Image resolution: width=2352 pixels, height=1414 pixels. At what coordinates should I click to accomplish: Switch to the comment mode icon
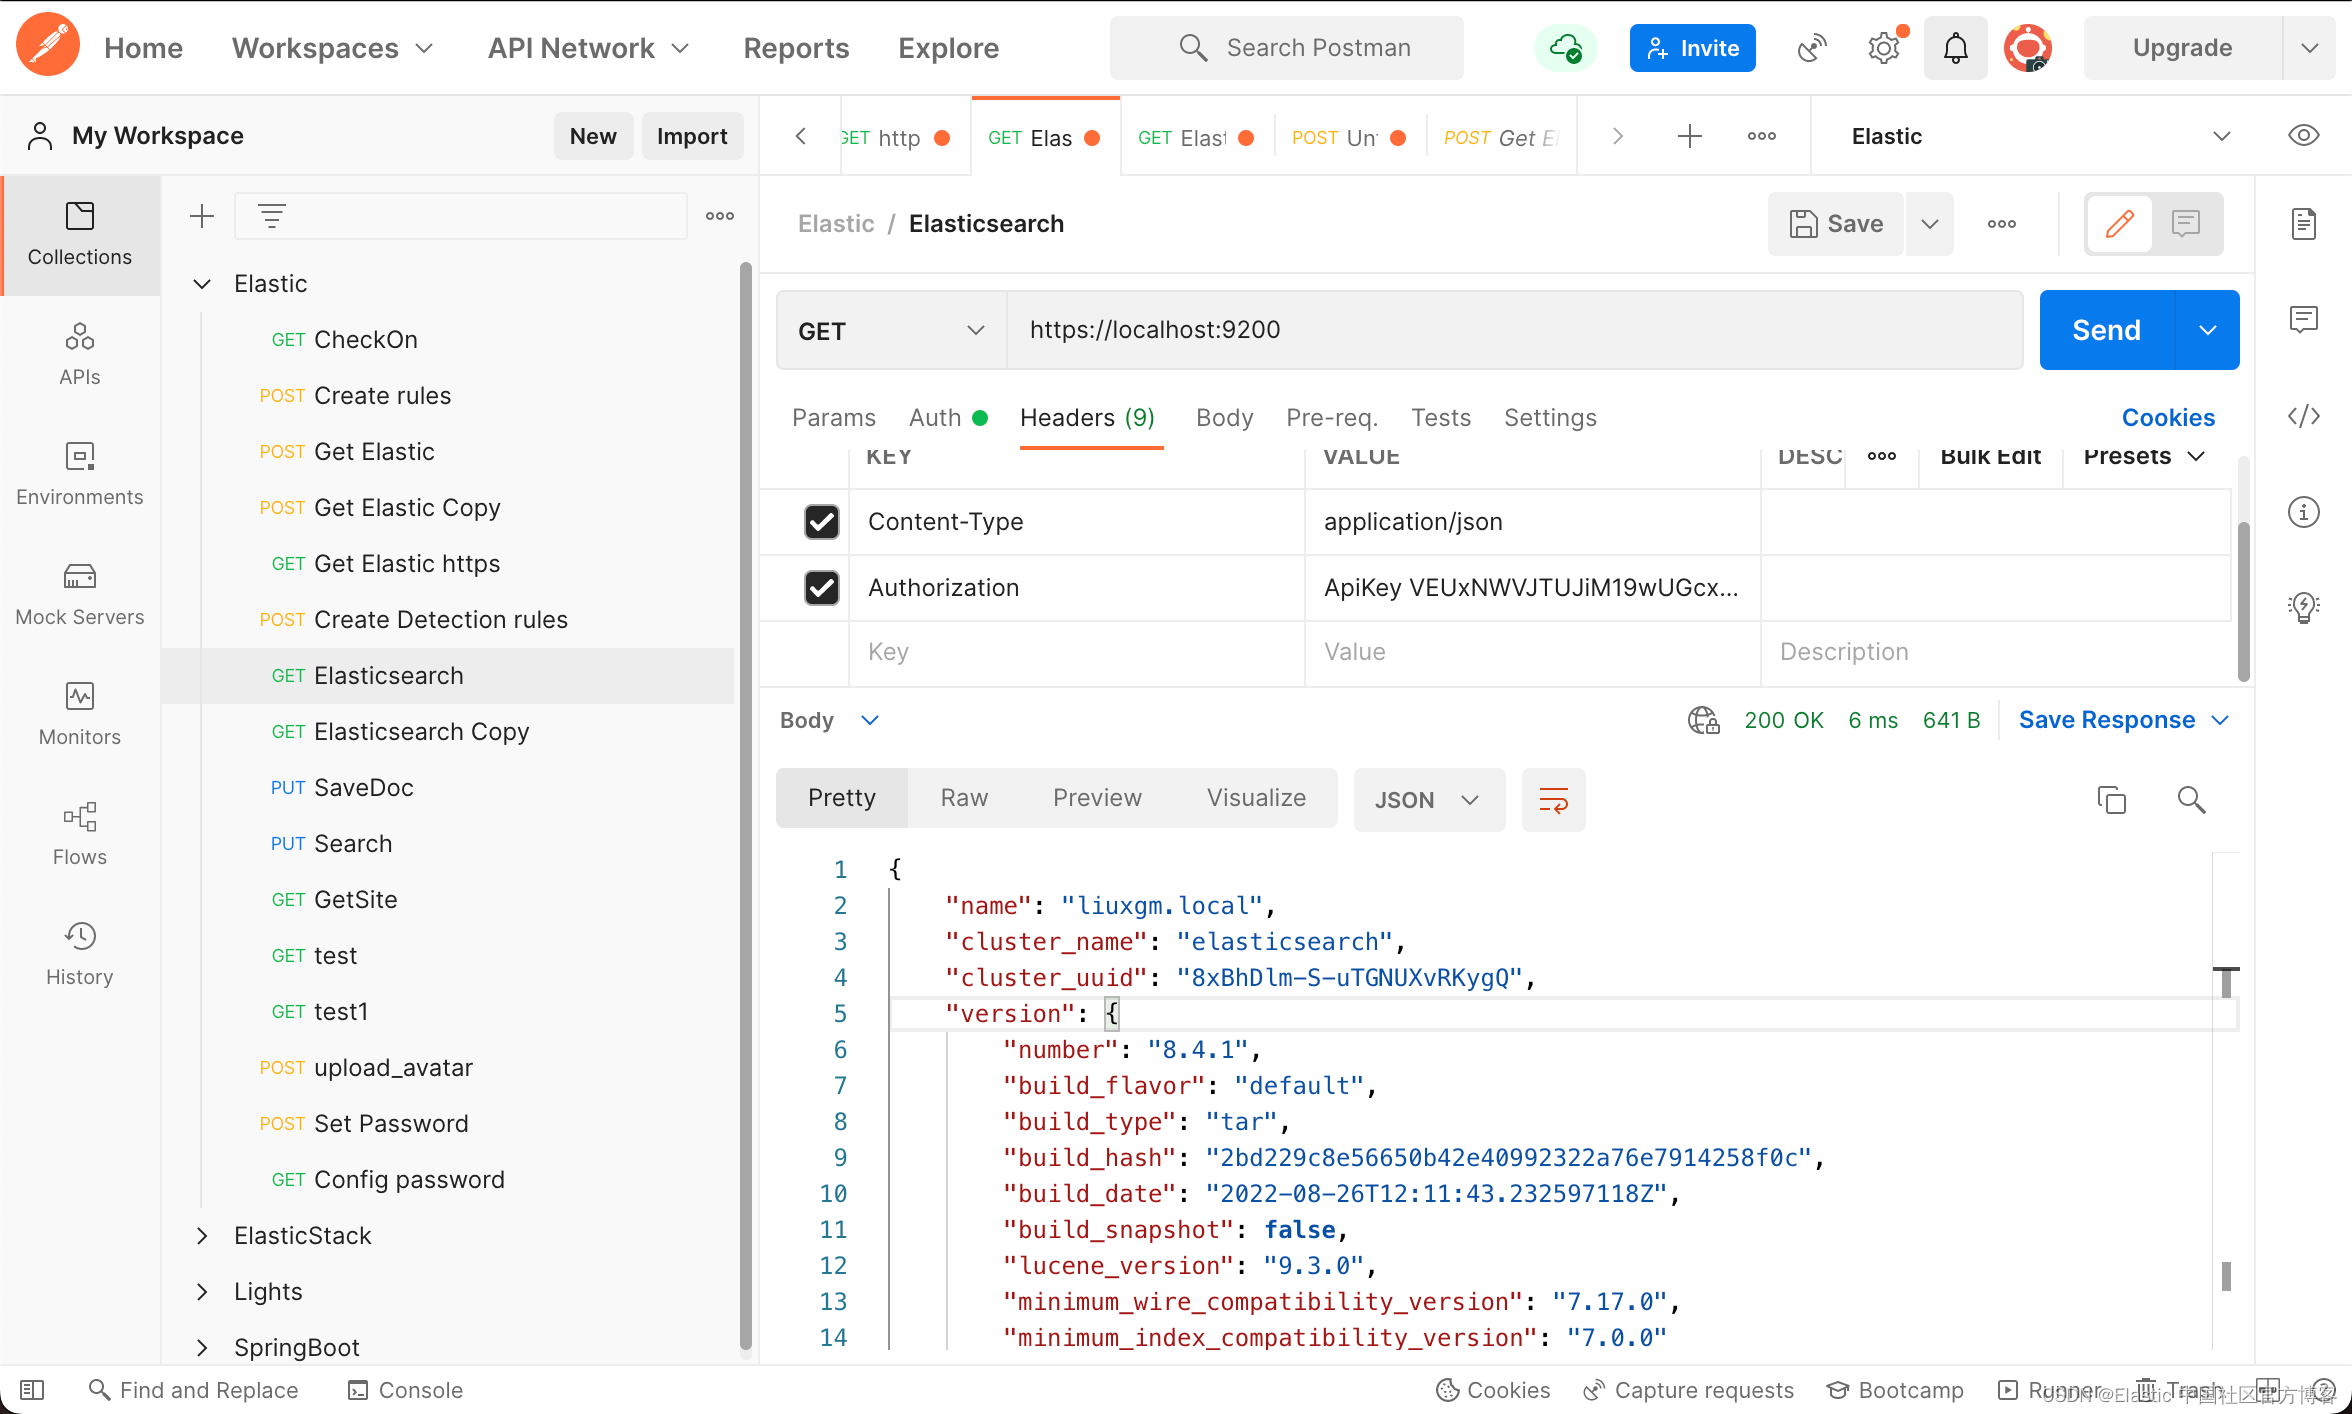pos(2186,224)
